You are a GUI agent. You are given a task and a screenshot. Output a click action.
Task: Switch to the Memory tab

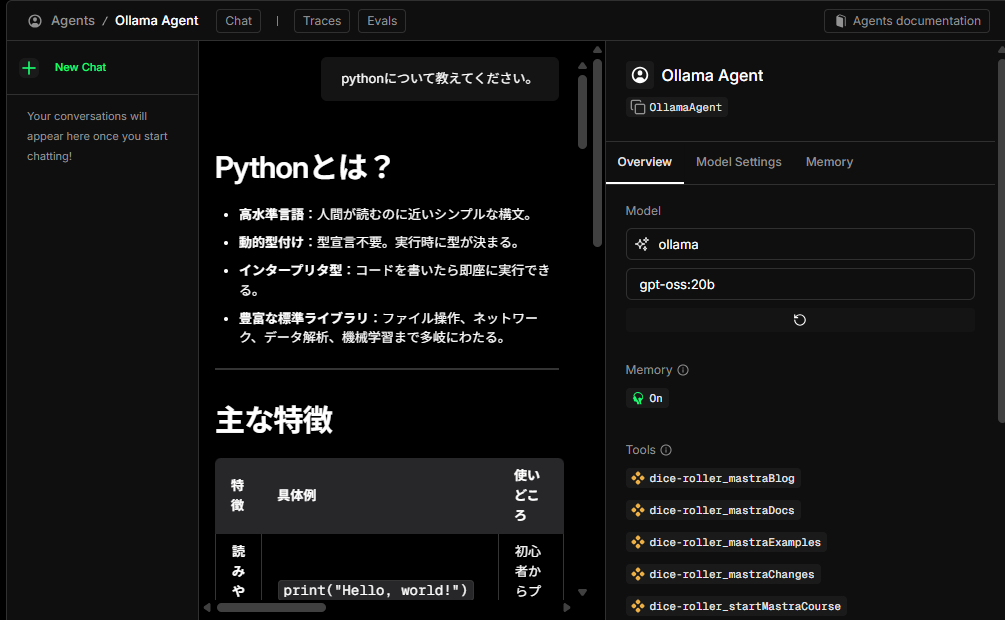[x=828, y=162]
